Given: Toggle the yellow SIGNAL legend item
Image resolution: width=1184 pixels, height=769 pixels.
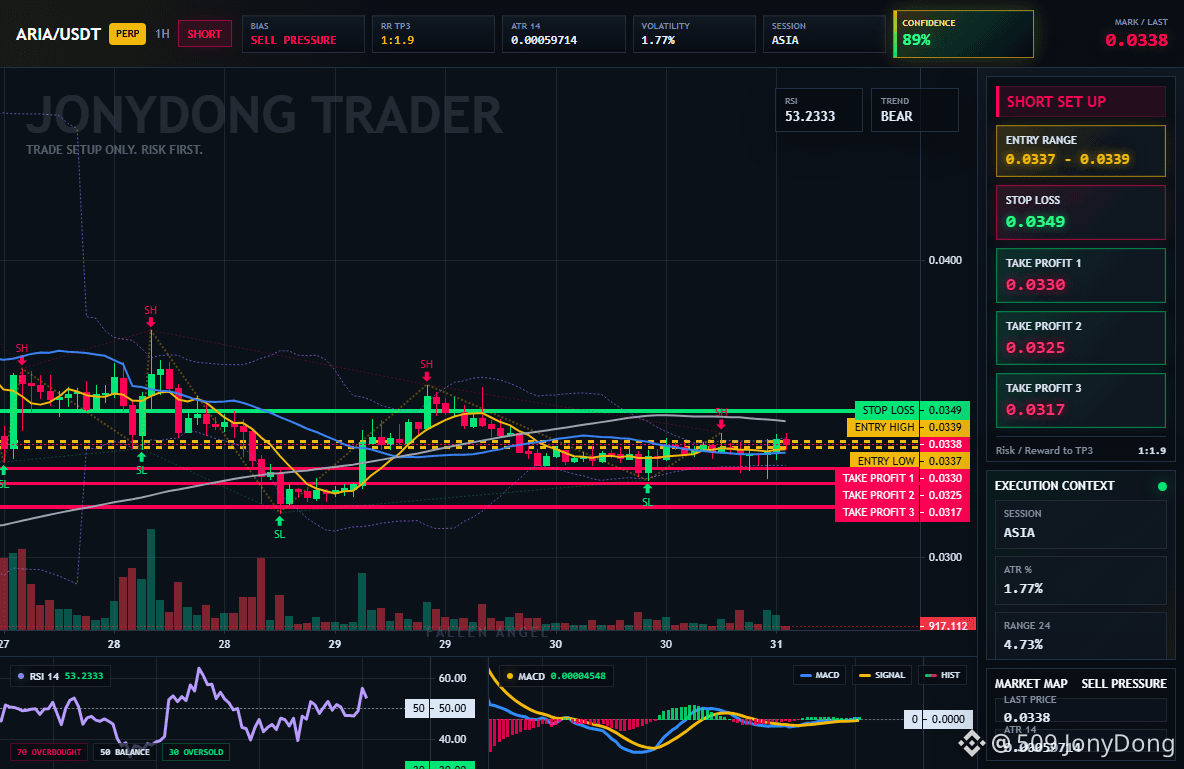Looking at the screenshot, I should click(882, 675).
